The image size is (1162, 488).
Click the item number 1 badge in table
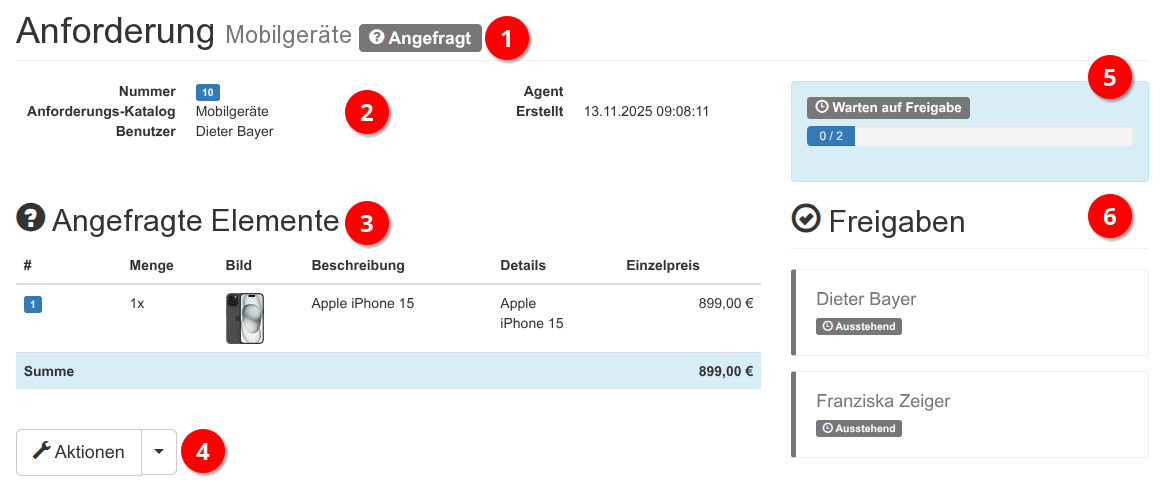pyautogui.click(x=32, y=304)
